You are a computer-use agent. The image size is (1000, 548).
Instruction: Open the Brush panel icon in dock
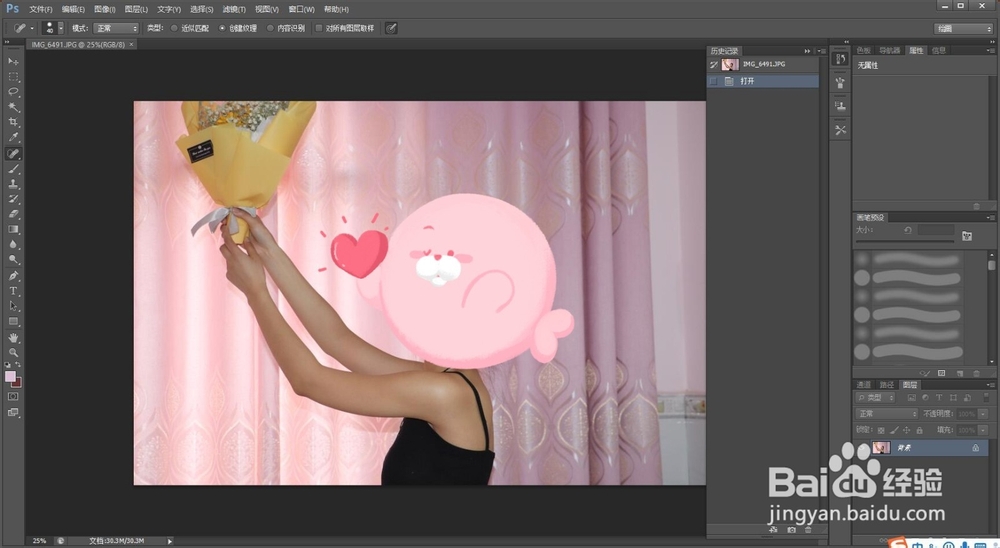coord(841,83)
